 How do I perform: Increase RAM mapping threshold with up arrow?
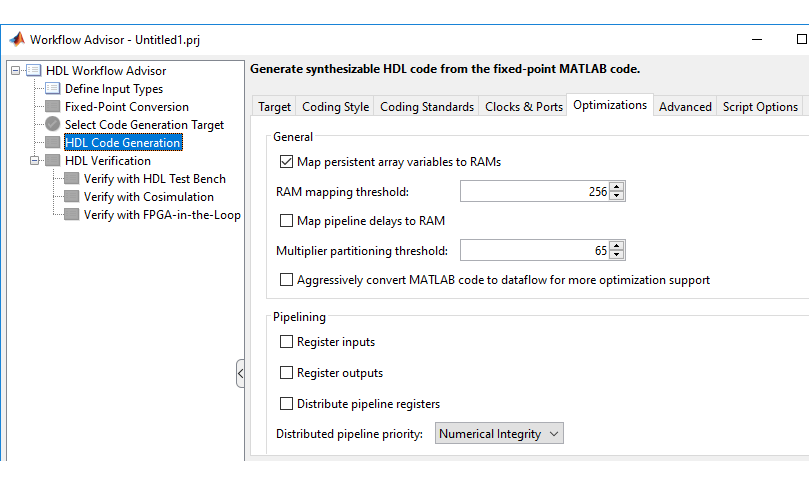tap(617, 187)
